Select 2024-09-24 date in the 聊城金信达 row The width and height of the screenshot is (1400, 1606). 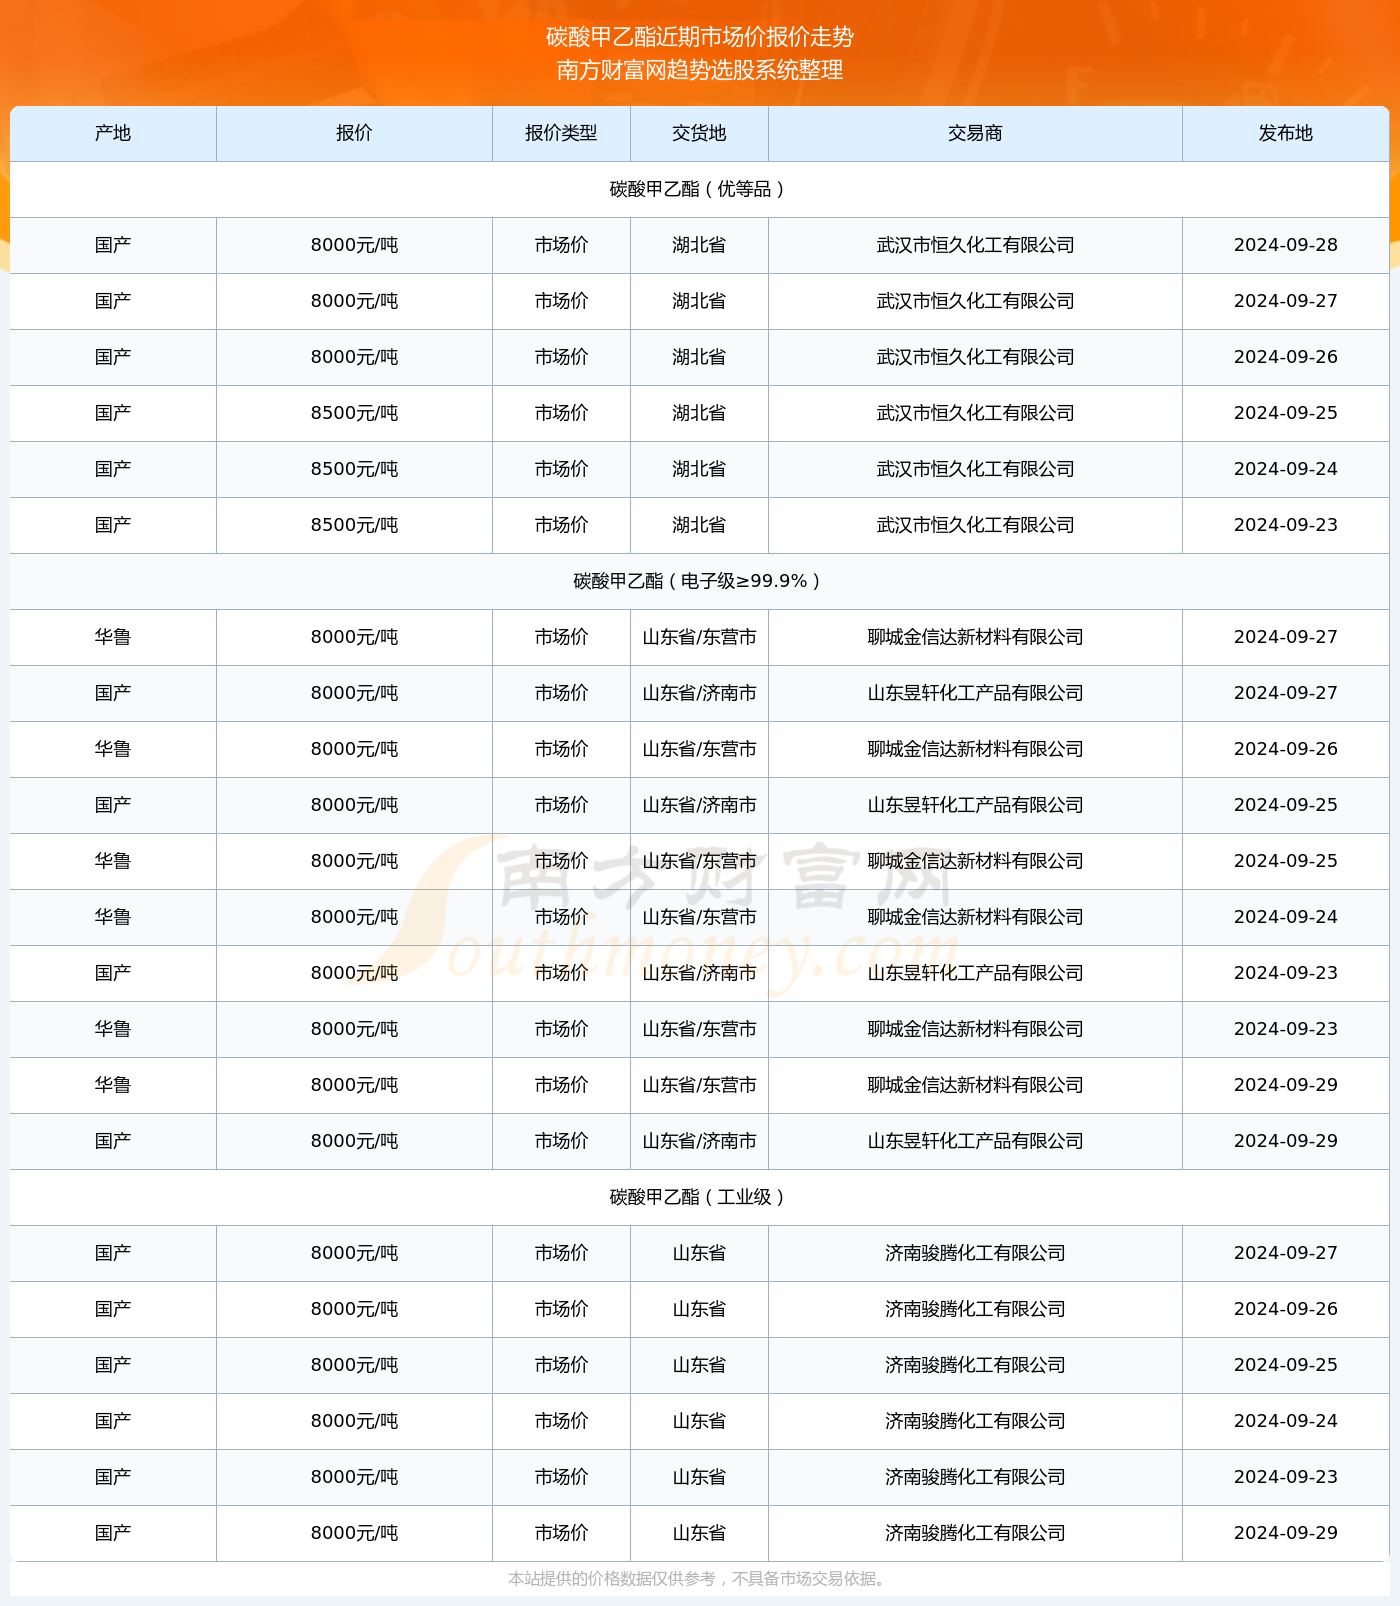(1285, 917)
